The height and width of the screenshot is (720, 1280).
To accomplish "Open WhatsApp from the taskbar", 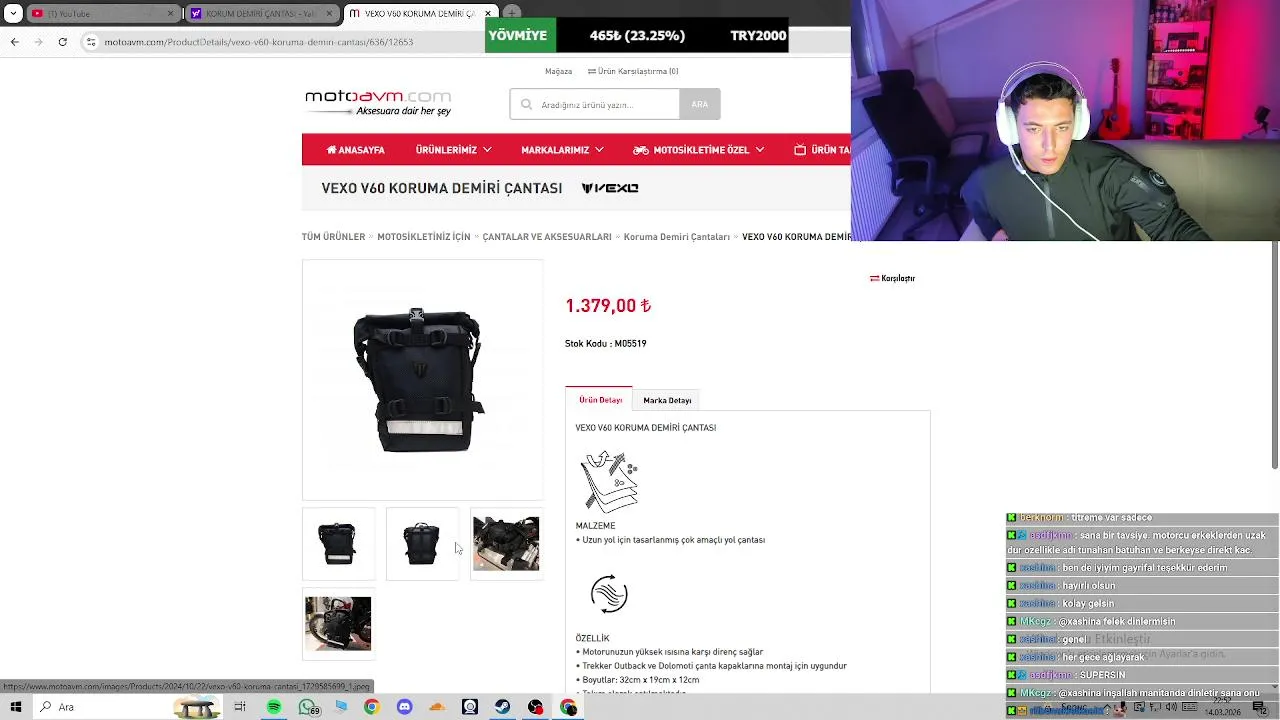I will (x=307, y=707).
